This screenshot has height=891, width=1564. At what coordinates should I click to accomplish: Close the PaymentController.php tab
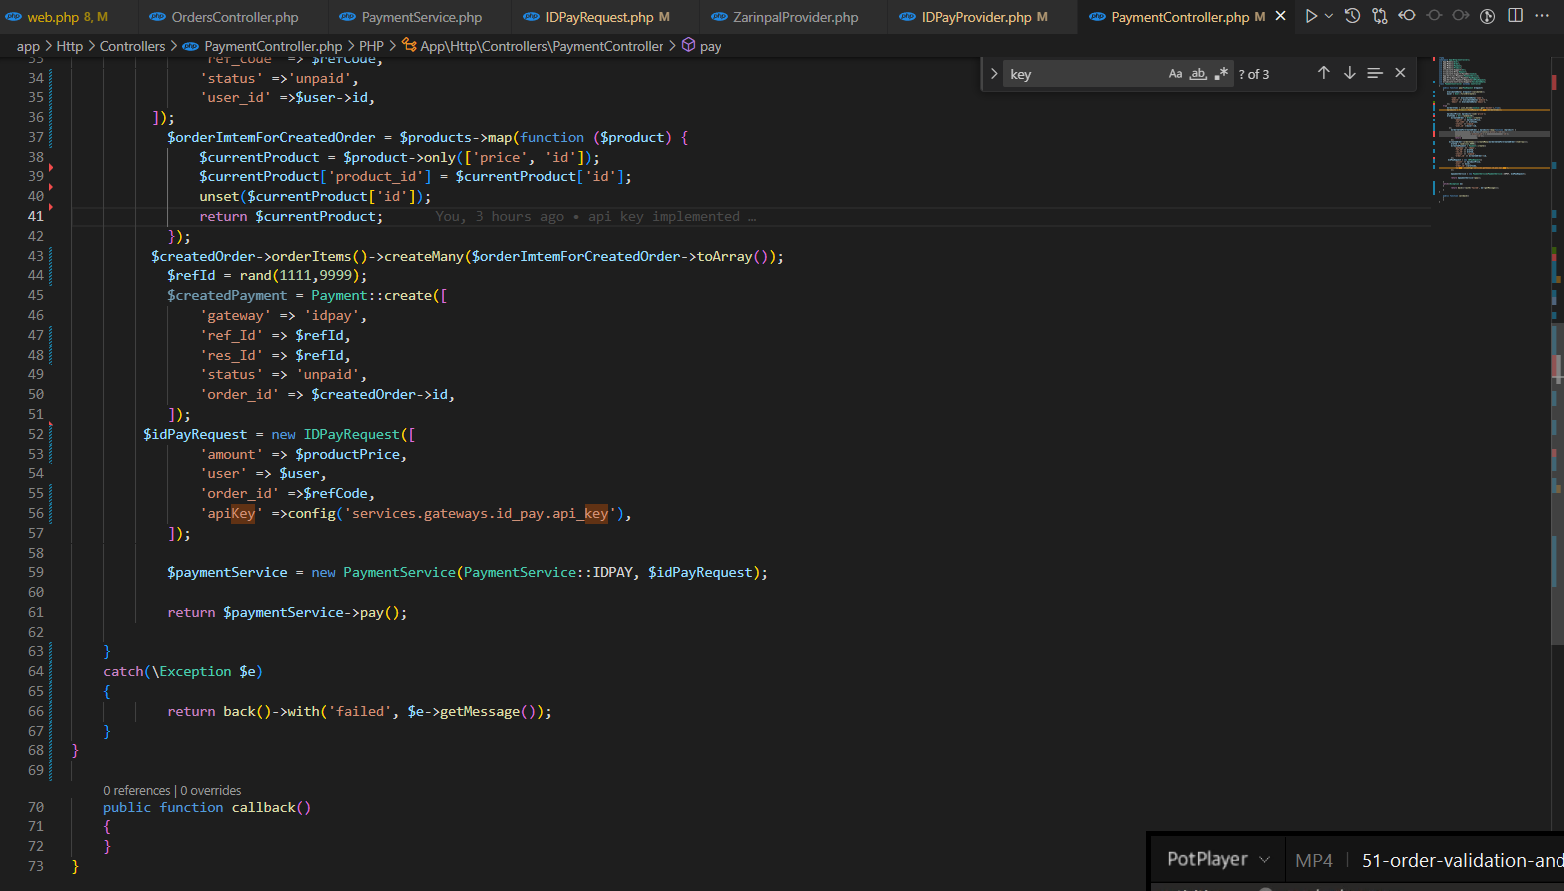tap(1280, 16)
